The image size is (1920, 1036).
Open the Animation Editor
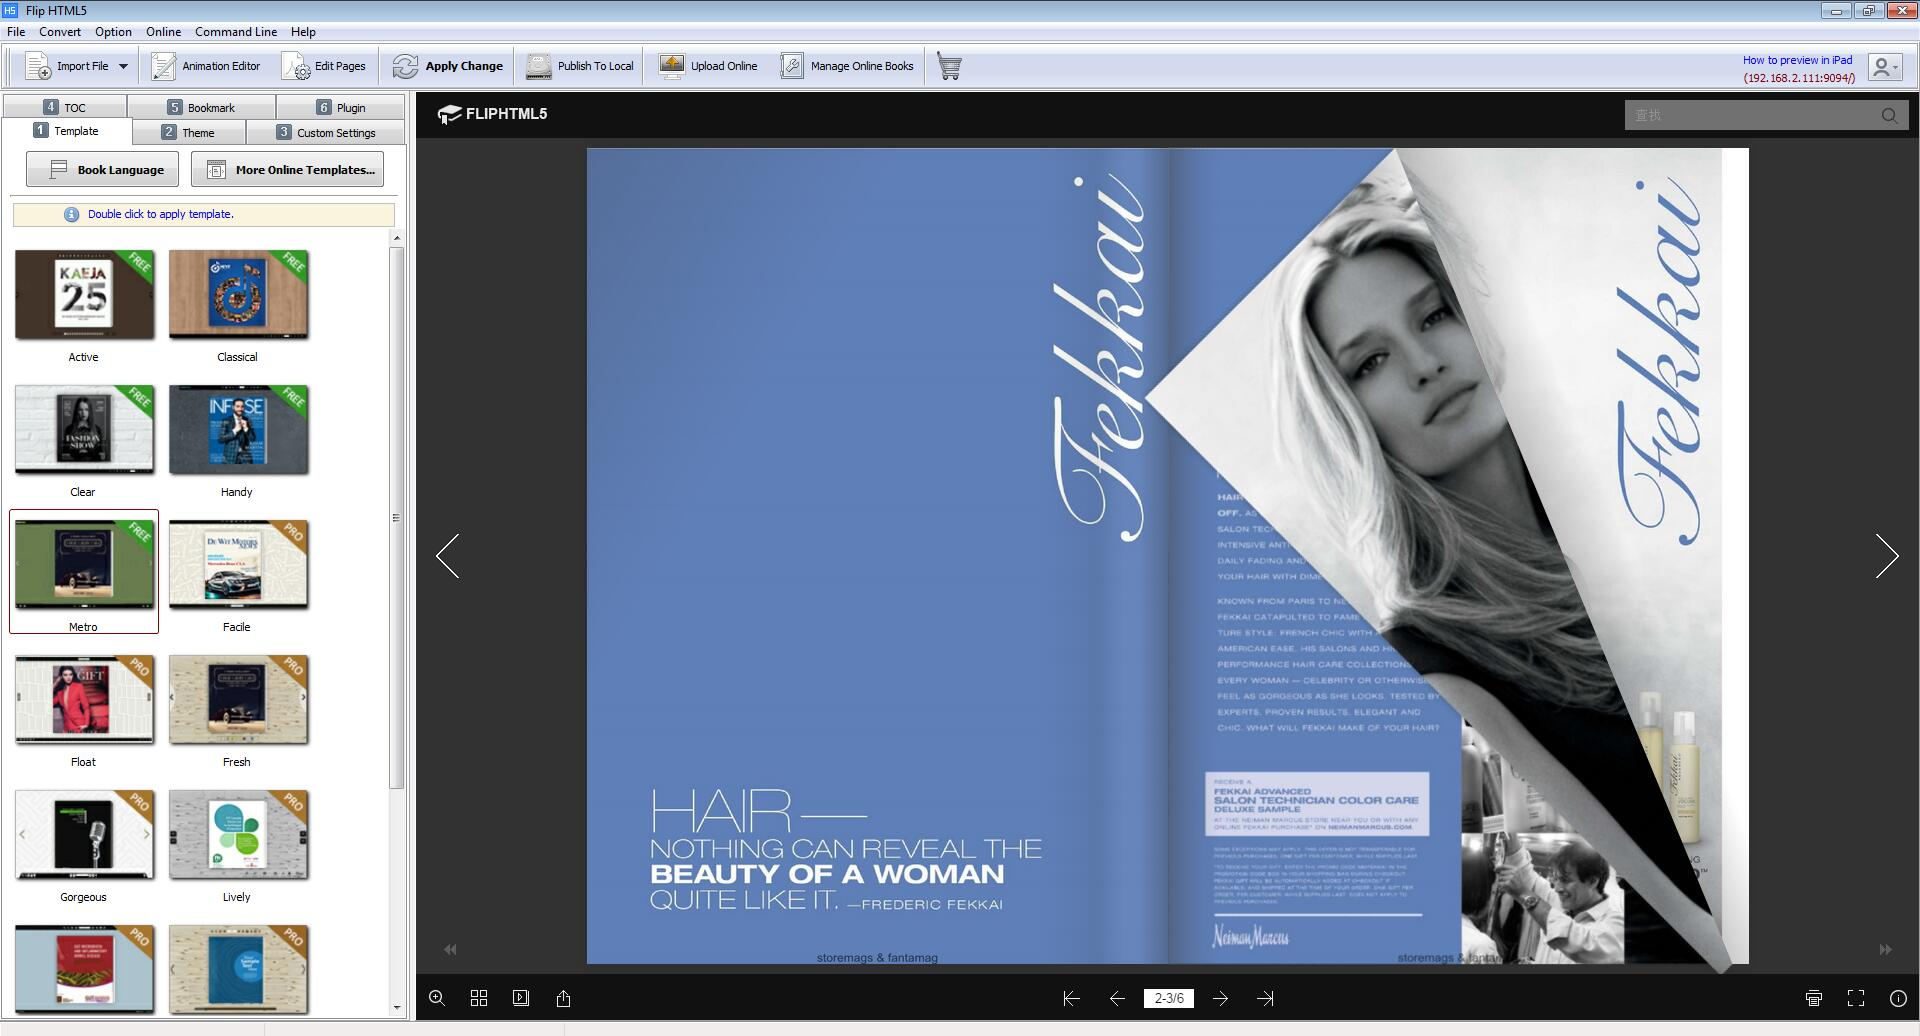click(x=206, y=66)
